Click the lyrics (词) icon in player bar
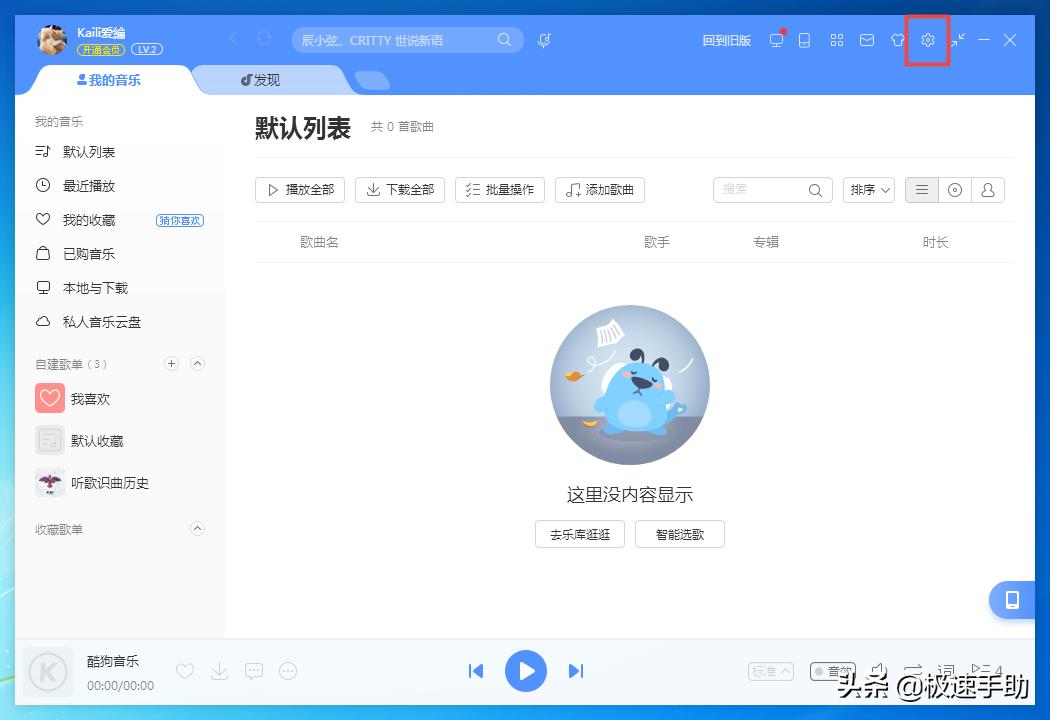The width and height of the screenshot is (1050, 720). (x=944, y=670)
